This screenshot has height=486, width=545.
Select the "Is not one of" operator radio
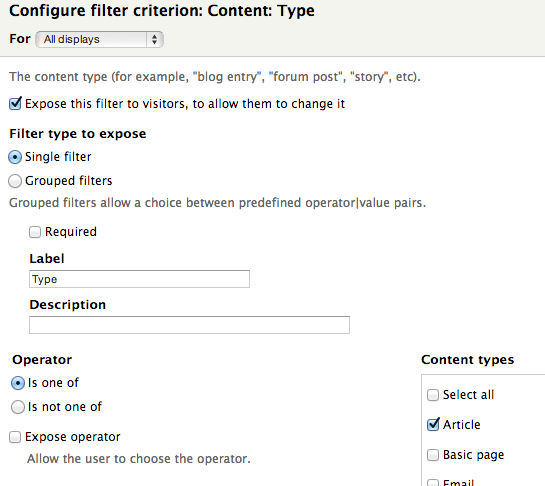18,407
